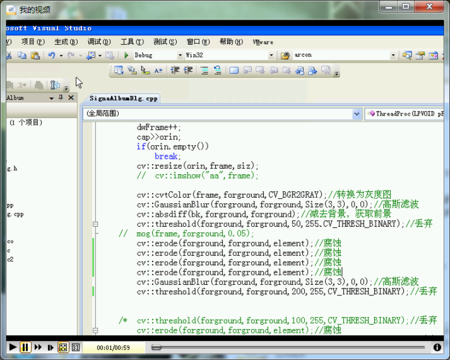Toggle auto-hide pin on Album panel
450x360 pixels.
point(61,97)
